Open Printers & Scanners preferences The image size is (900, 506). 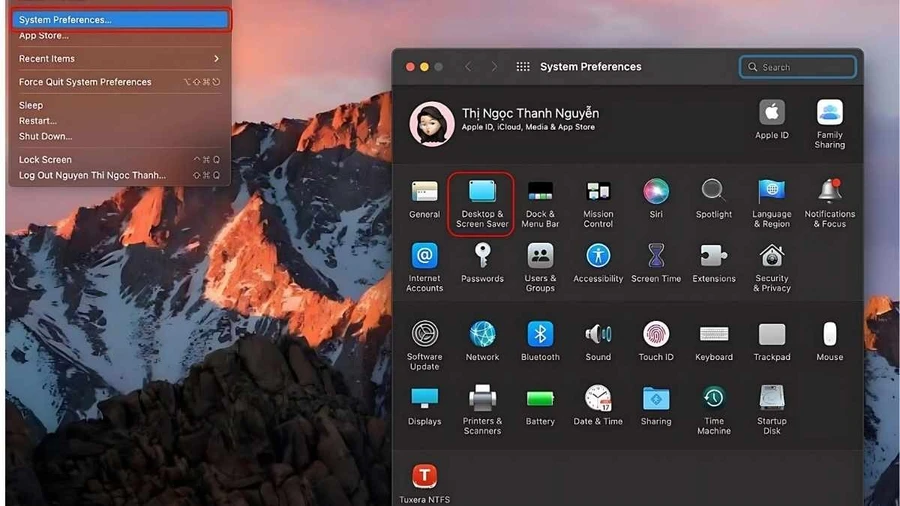482,410
